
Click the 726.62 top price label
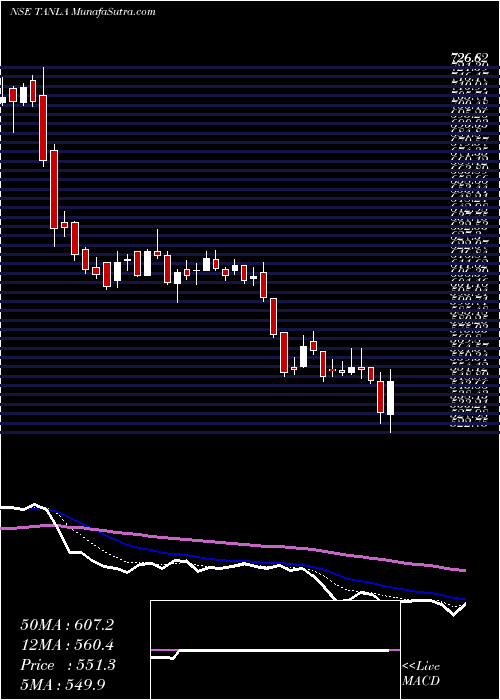[x=470, y=58]
